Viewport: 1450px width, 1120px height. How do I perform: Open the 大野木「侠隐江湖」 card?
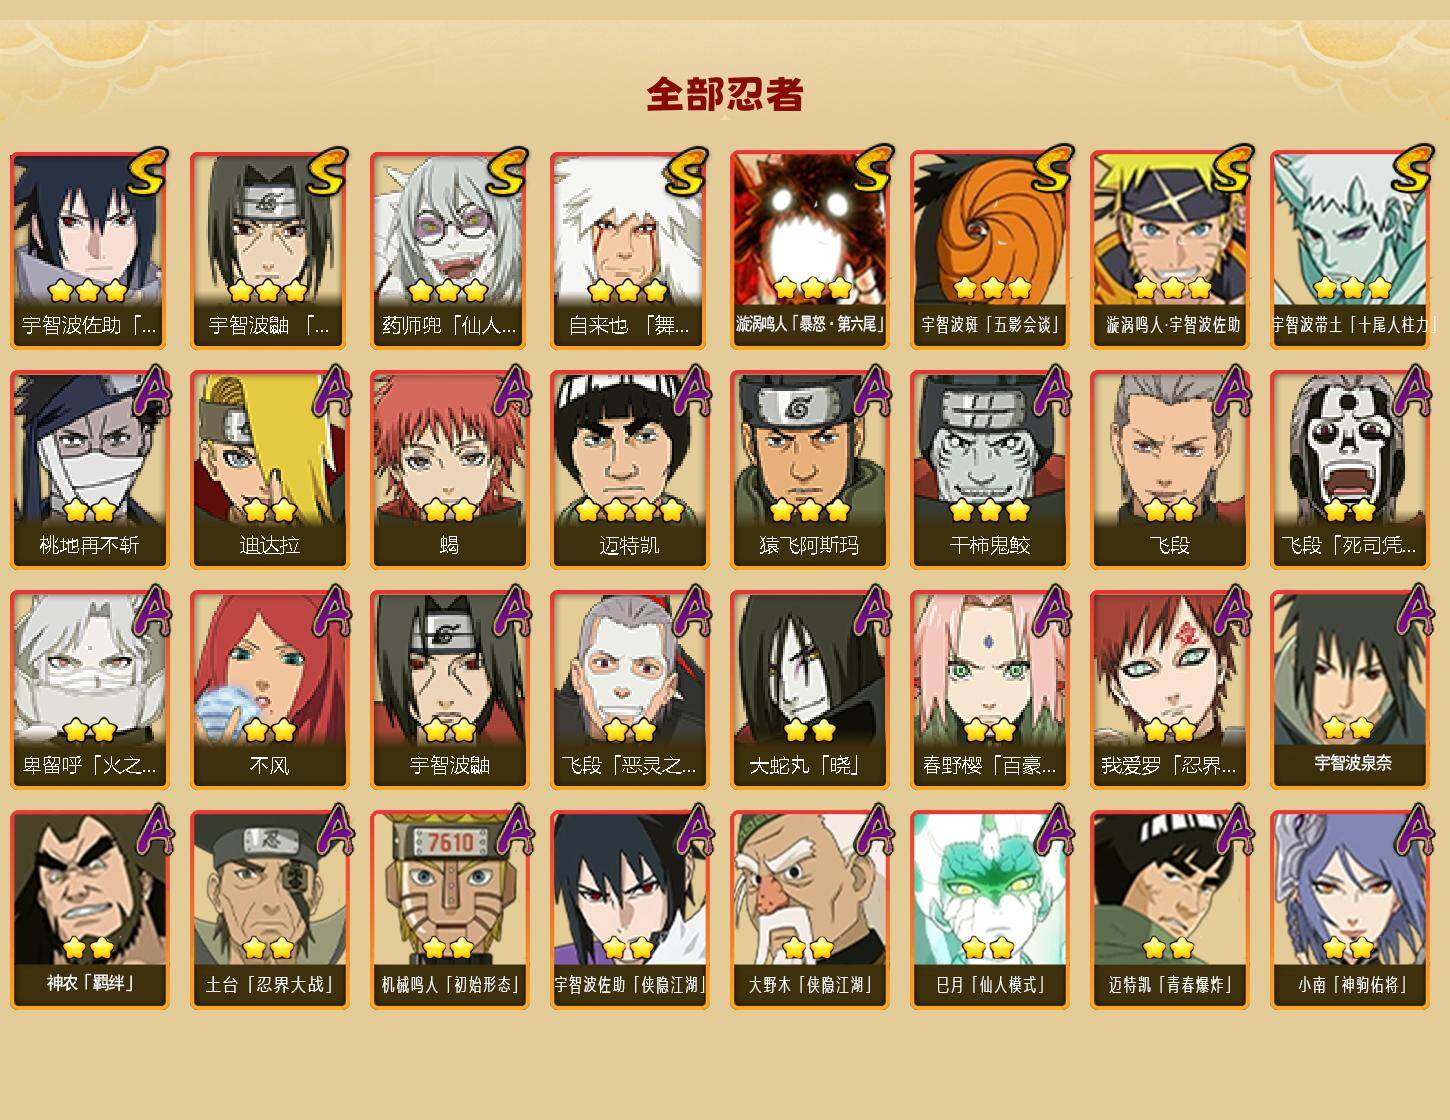tap(810, 910)
